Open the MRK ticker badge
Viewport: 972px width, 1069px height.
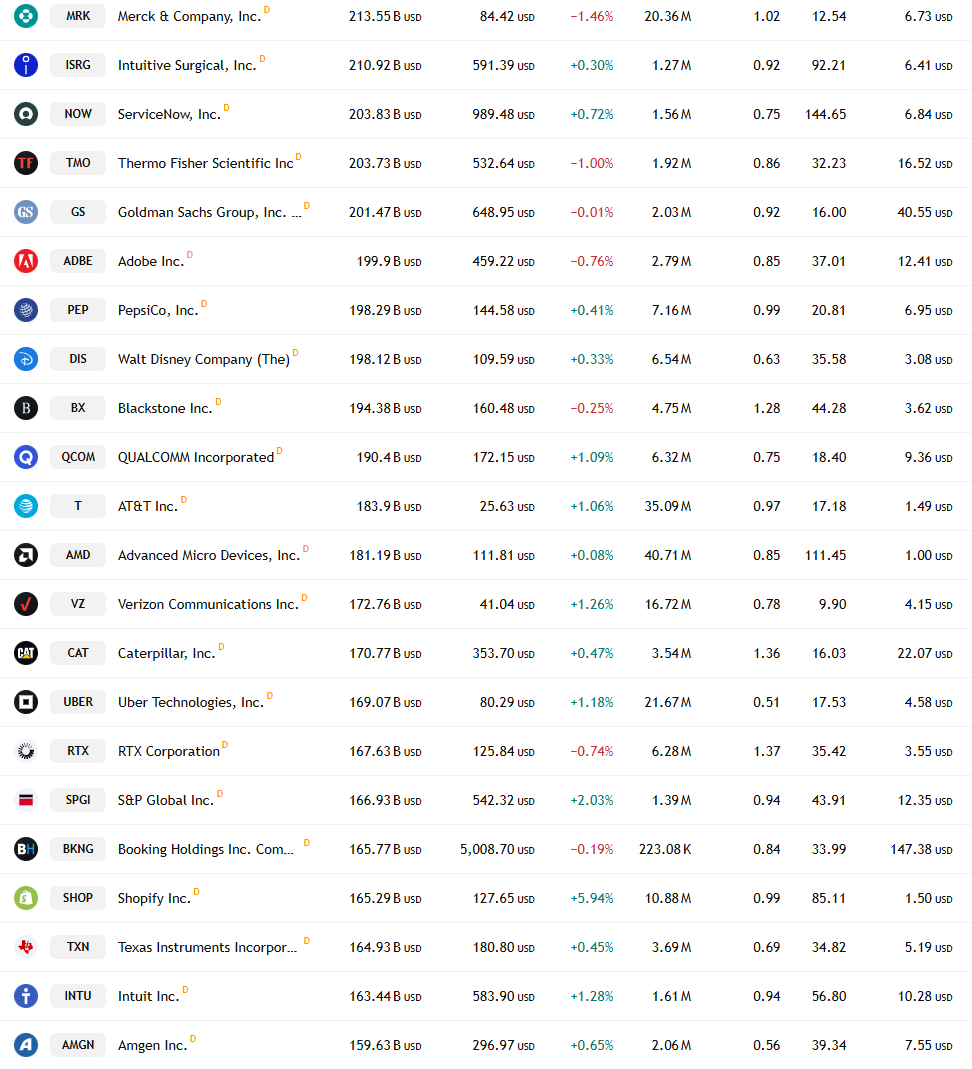coord(78,16)
